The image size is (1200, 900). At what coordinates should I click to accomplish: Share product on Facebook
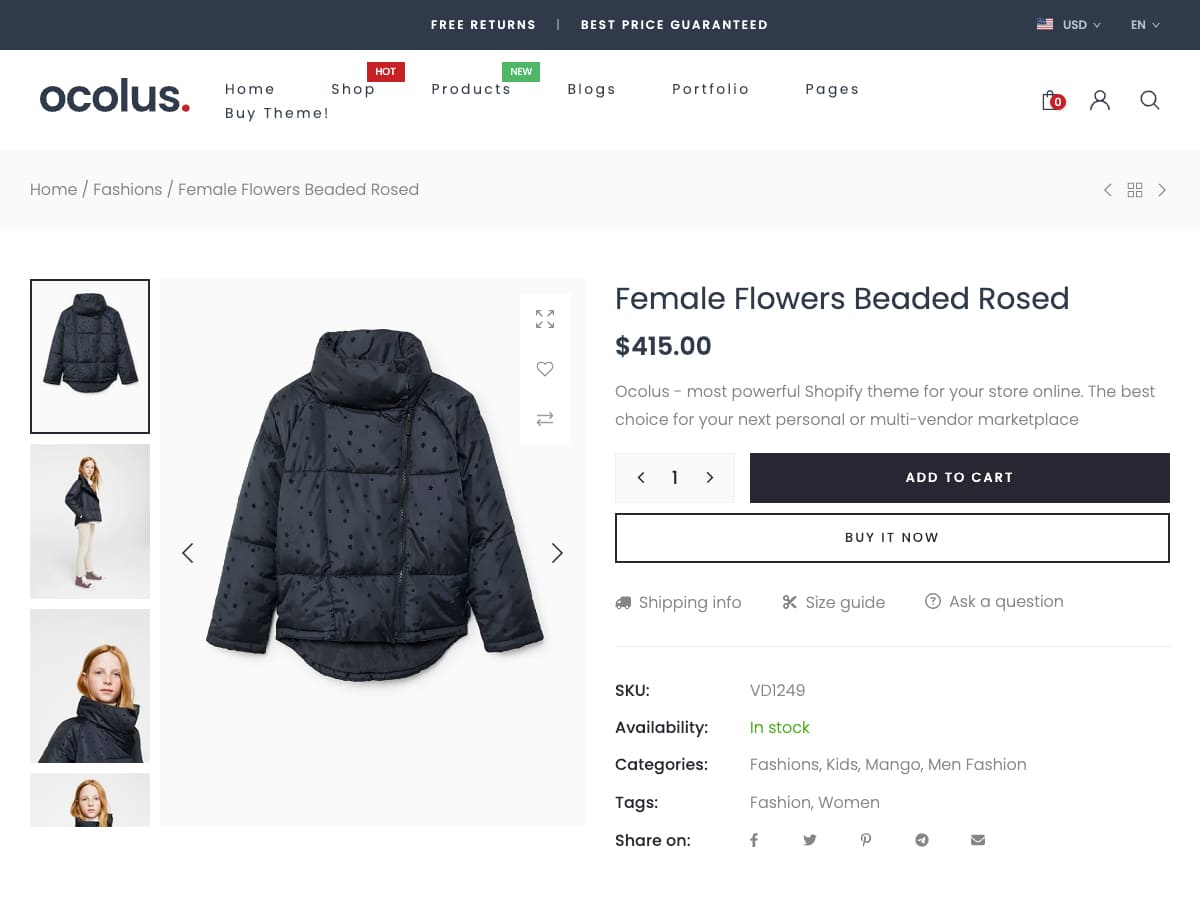(754, 840)
